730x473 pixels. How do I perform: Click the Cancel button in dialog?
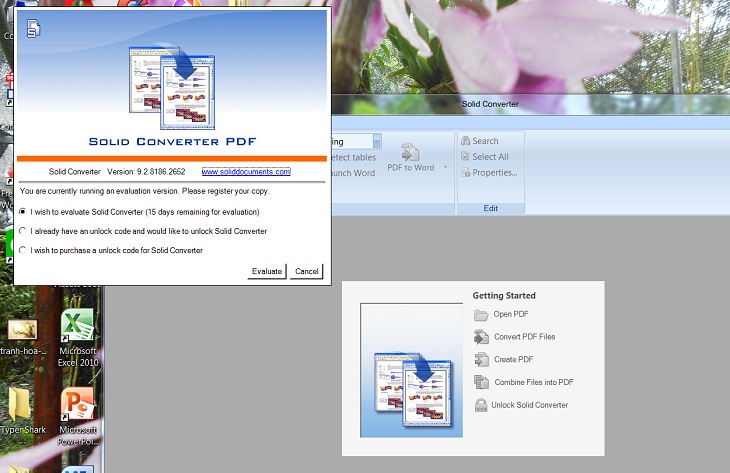[306, 271]
